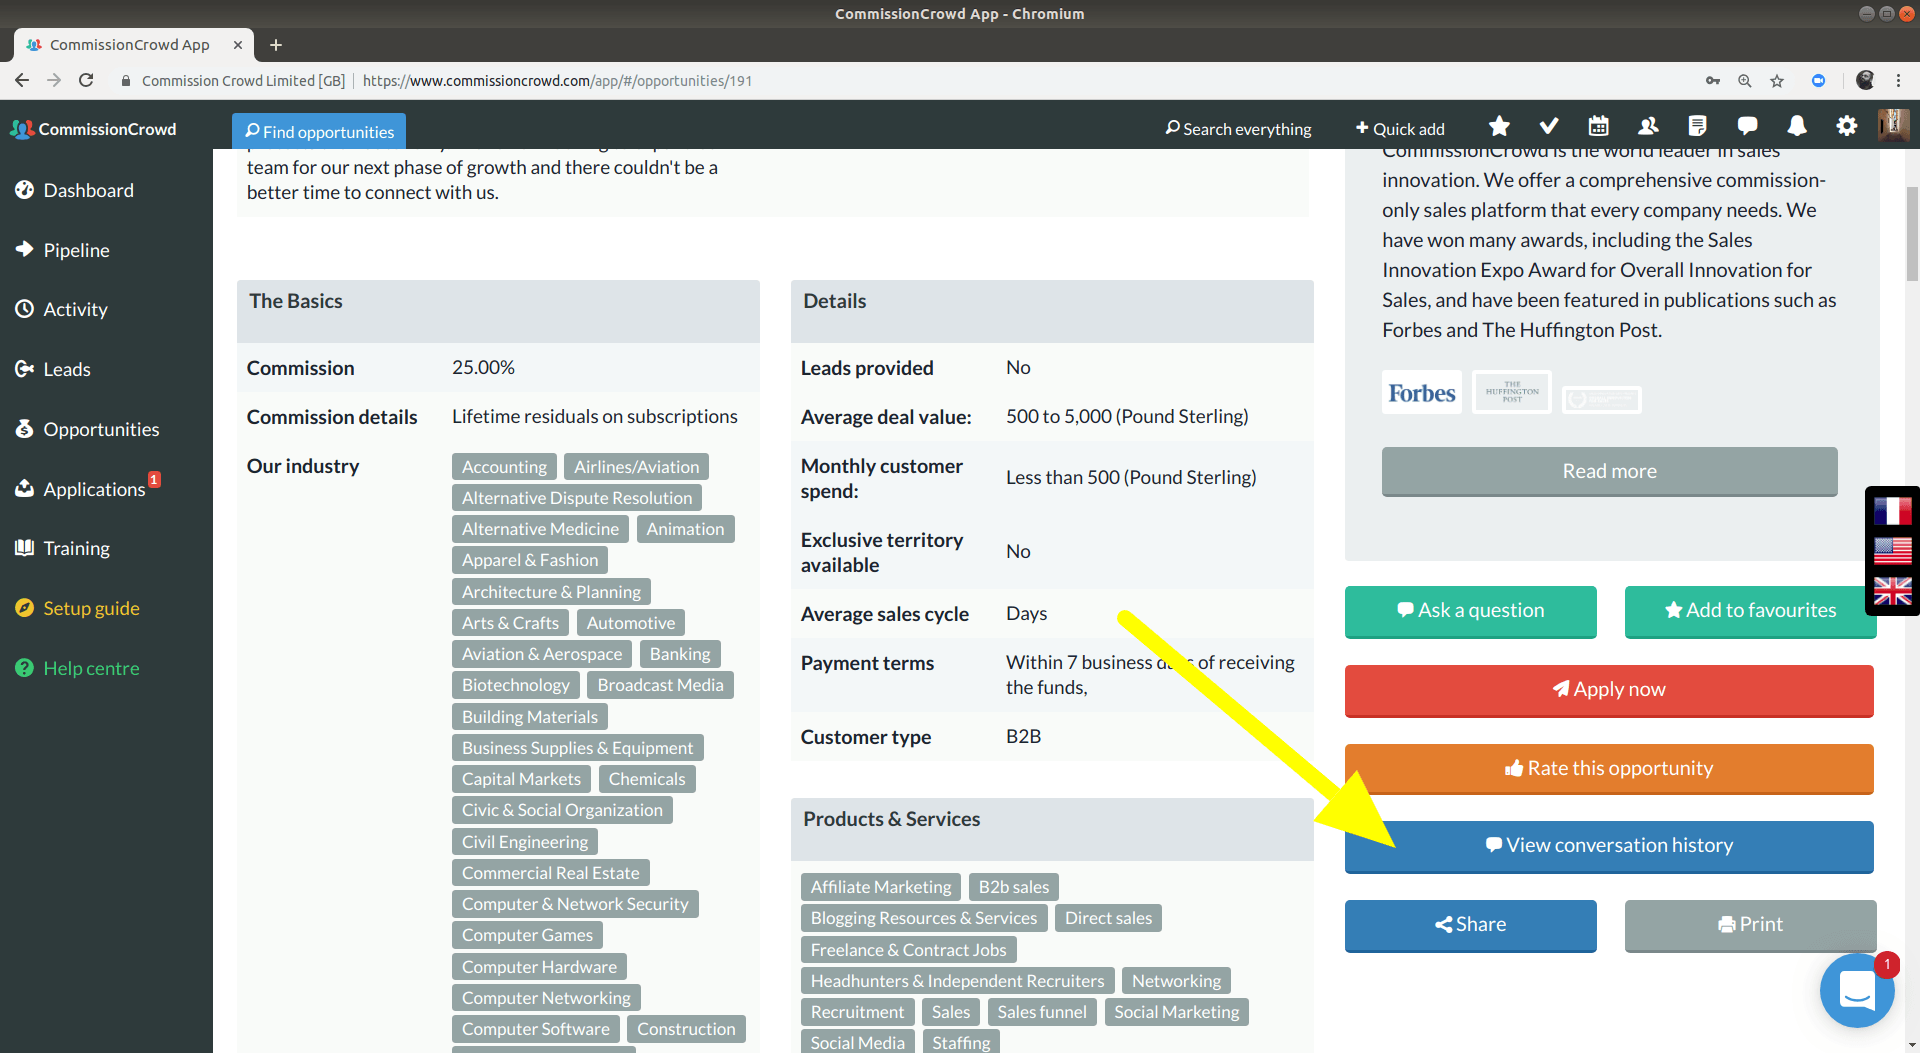This screenshot has width=1920, height=1053.
Task: Open the settings gear icon in navbar
Action: [1846, 127]
